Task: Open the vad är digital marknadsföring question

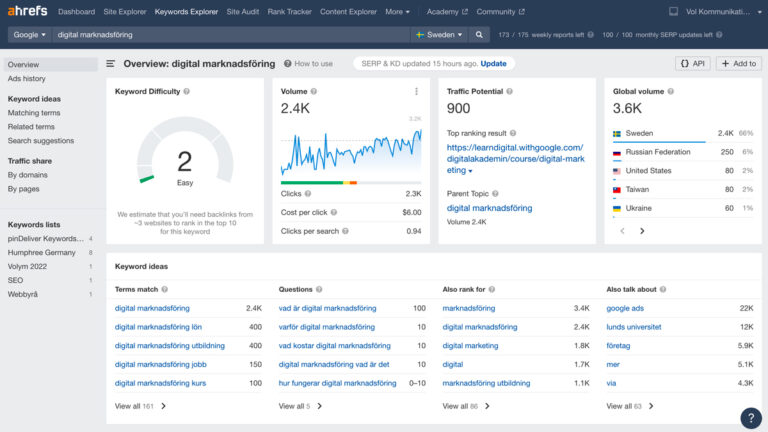Action: pyautogui.click(x=327, y=309)
